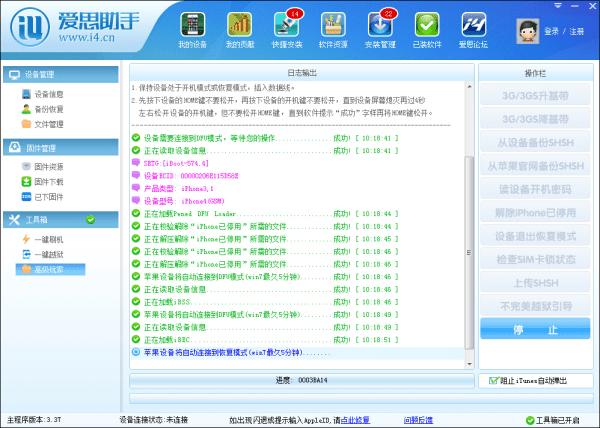This screenshot has height=428, width=600.
Task: Open 已装软件 green checkmark icon
Action: pyautogui.click(x=427, y=31)
